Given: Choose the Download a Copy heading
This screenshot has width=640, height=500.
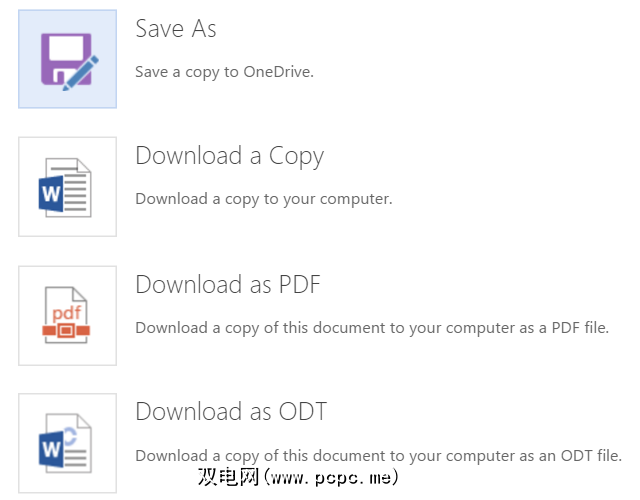Looking at the screenshot, I should pyautogui.click(x=229, y=156).
